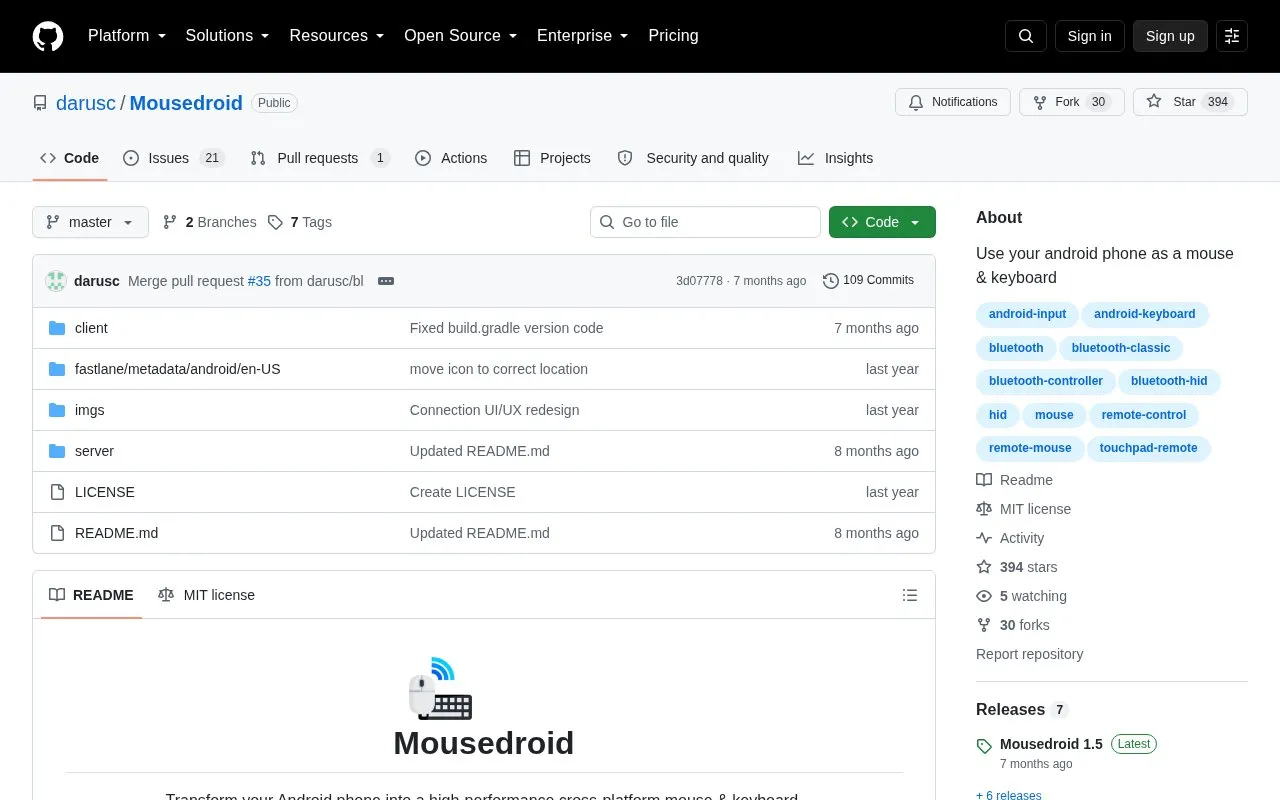Open the search magnifier button
This screenshot has height=800, width=1280.
tap(1026, 36)
